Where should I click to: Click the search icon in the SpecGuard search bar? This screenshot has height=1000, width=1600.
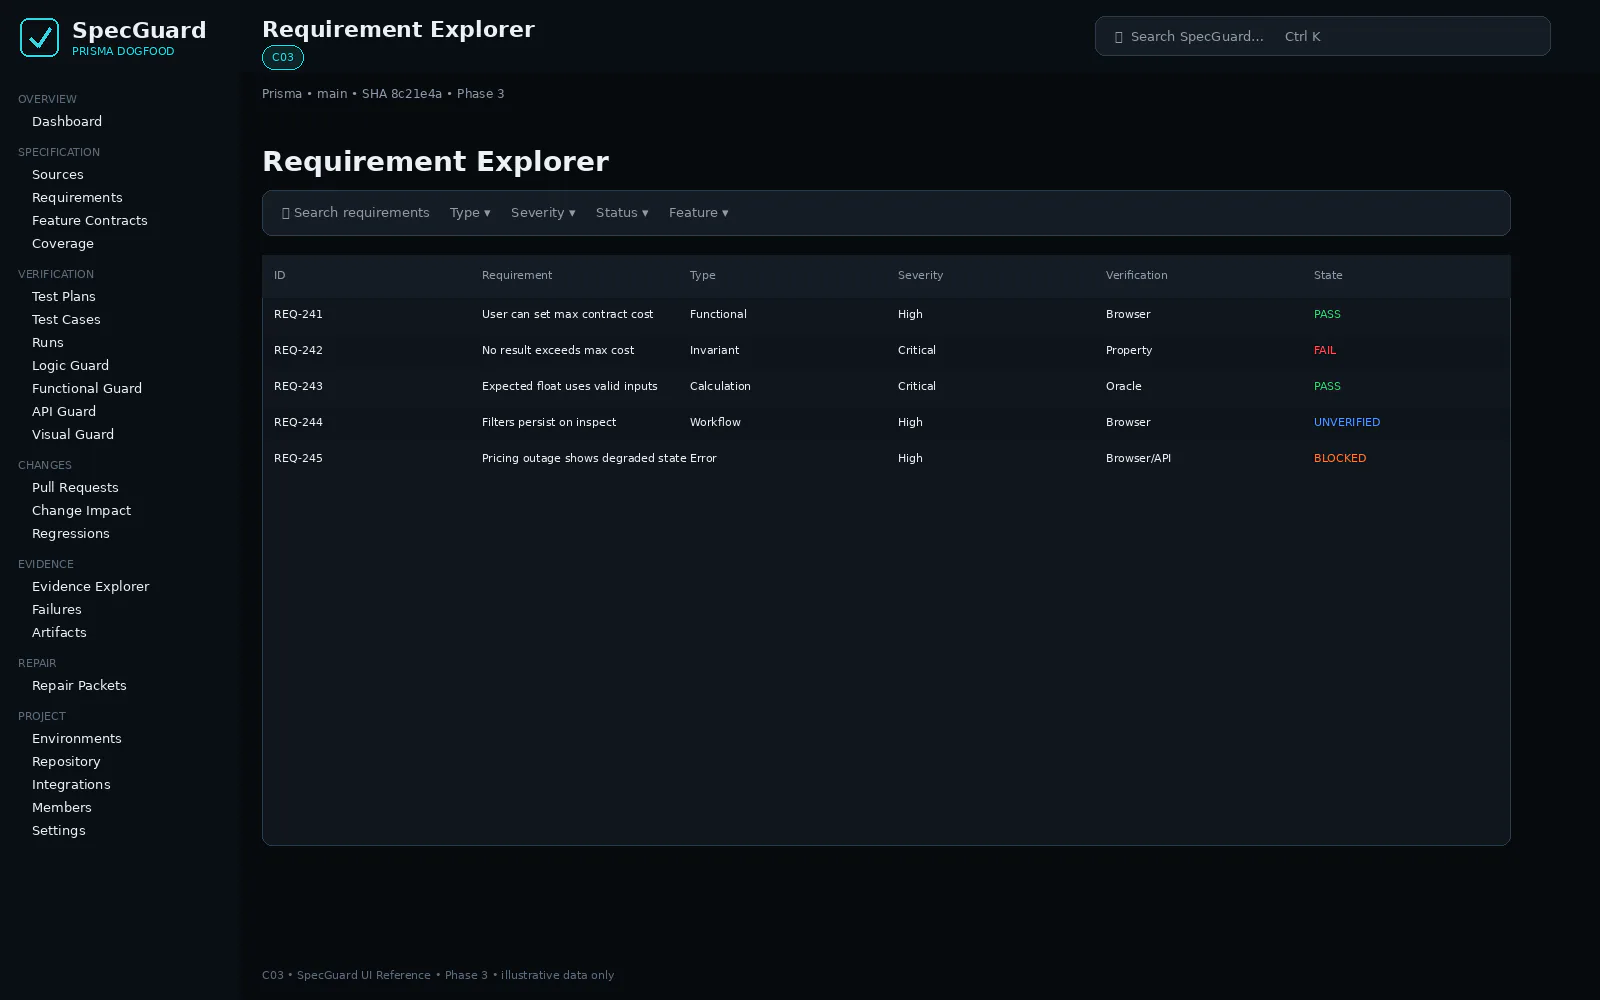tap(1119, 37)
